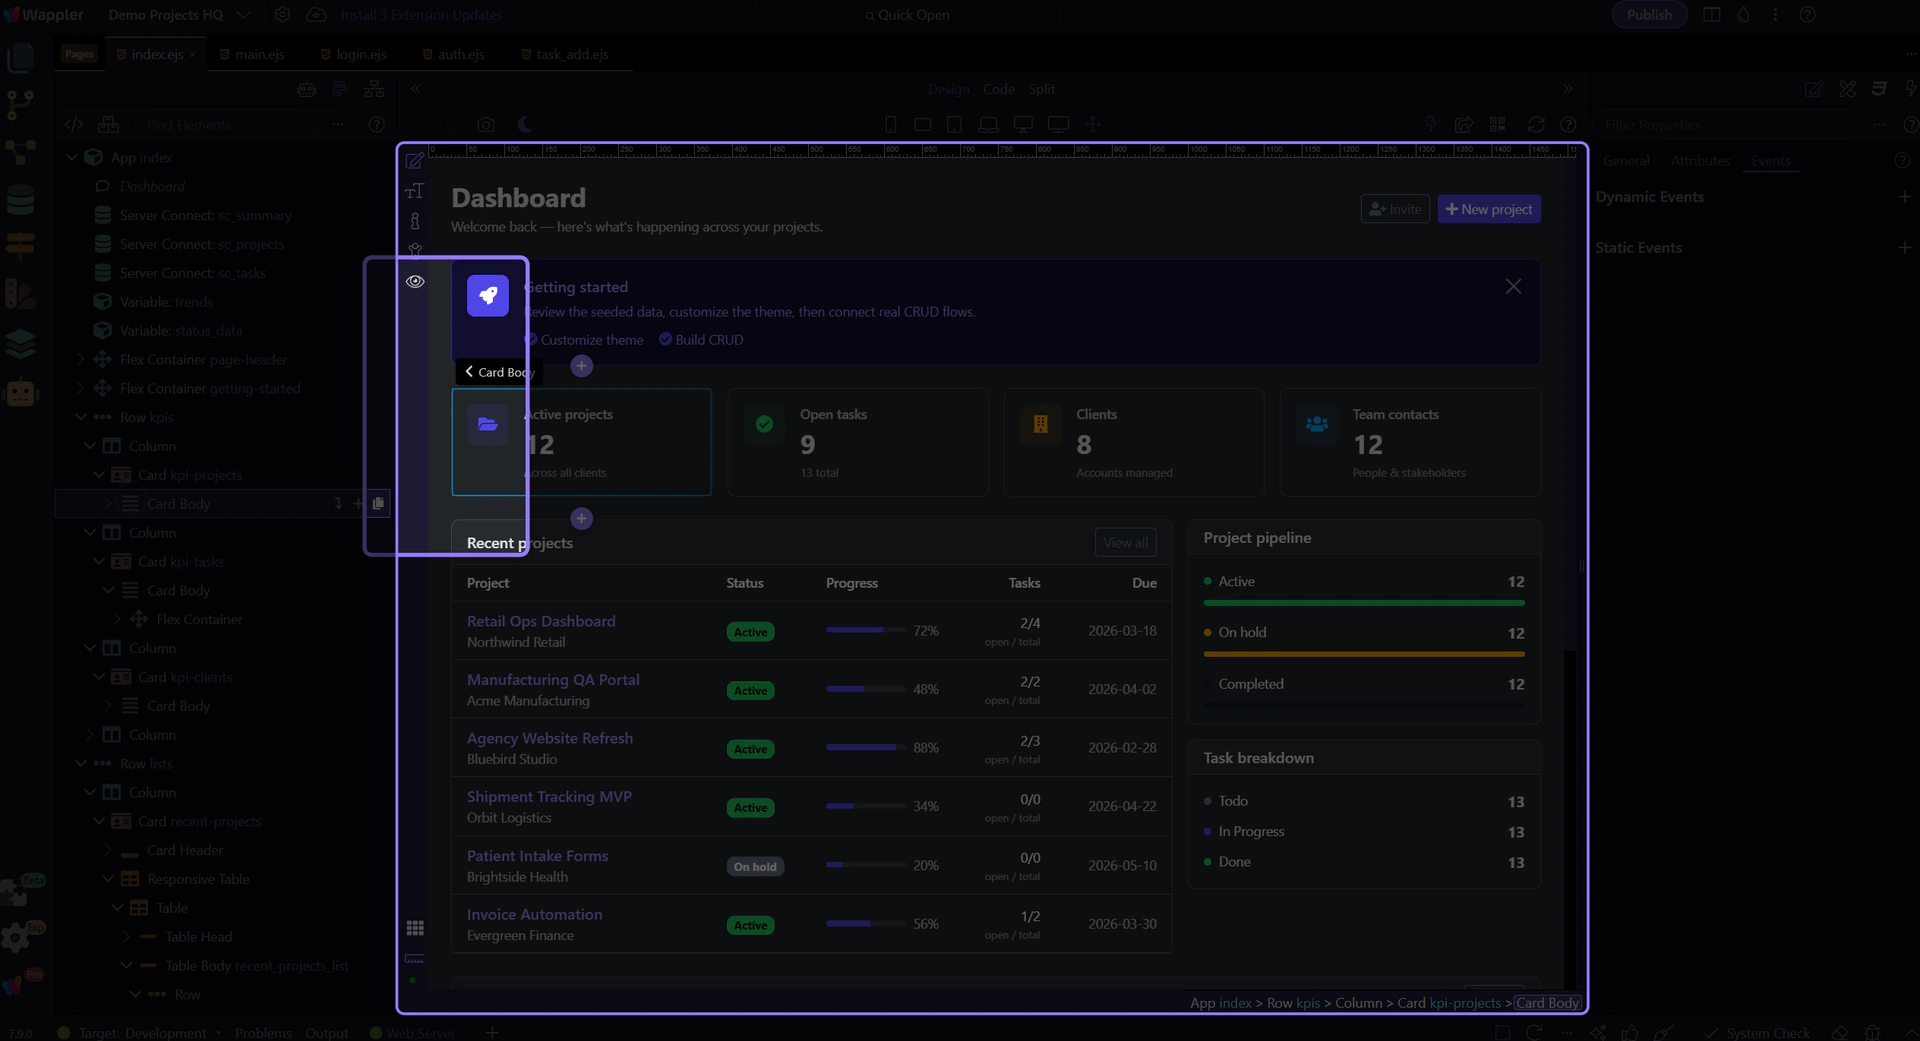Screen dimensions: 1920x1041
Task: Expand the Flex Container page-header node
Action: (81, 360)
